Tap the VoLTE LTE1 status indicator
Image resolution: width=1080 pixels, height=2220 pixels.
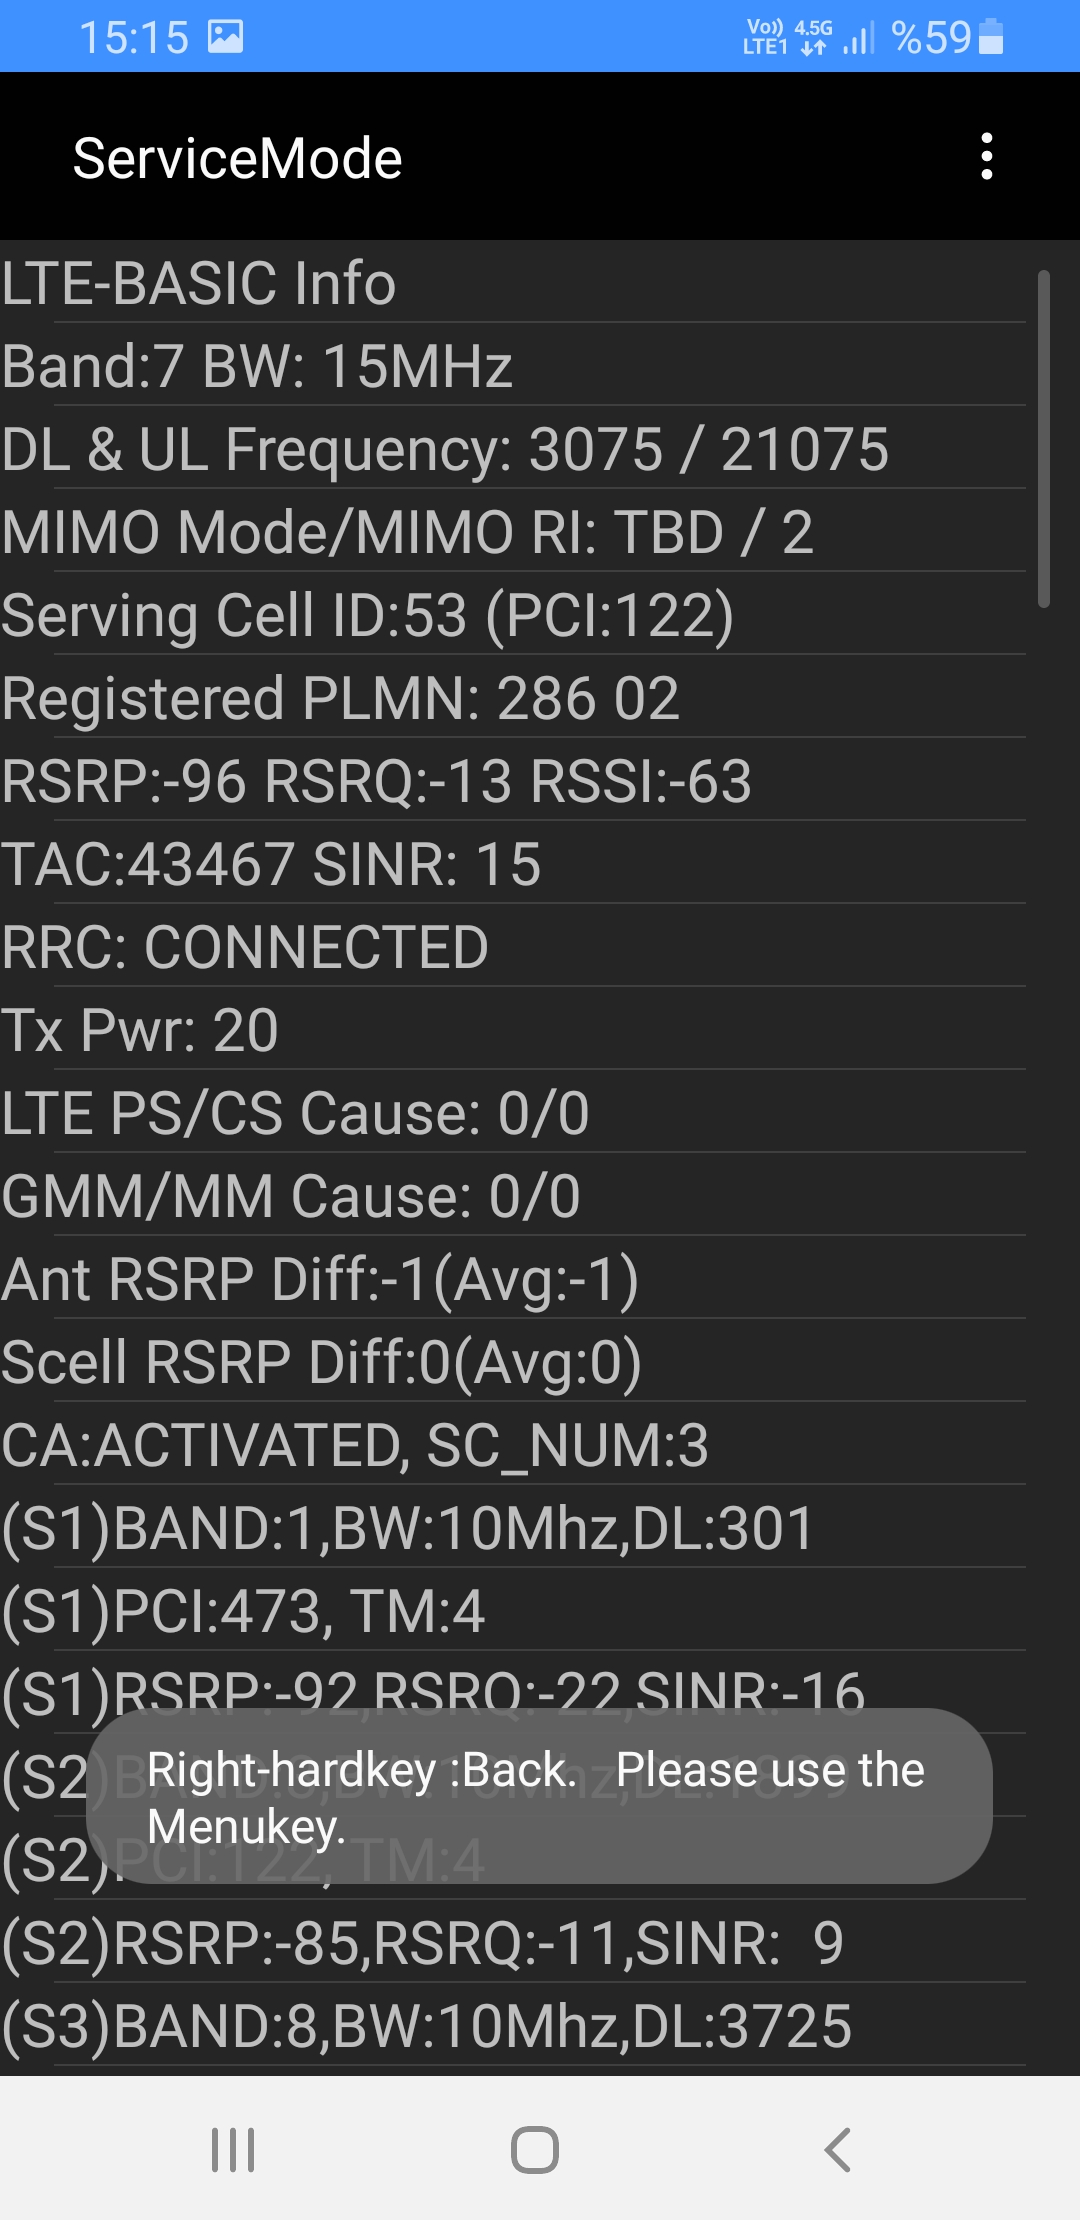[765, 37]
